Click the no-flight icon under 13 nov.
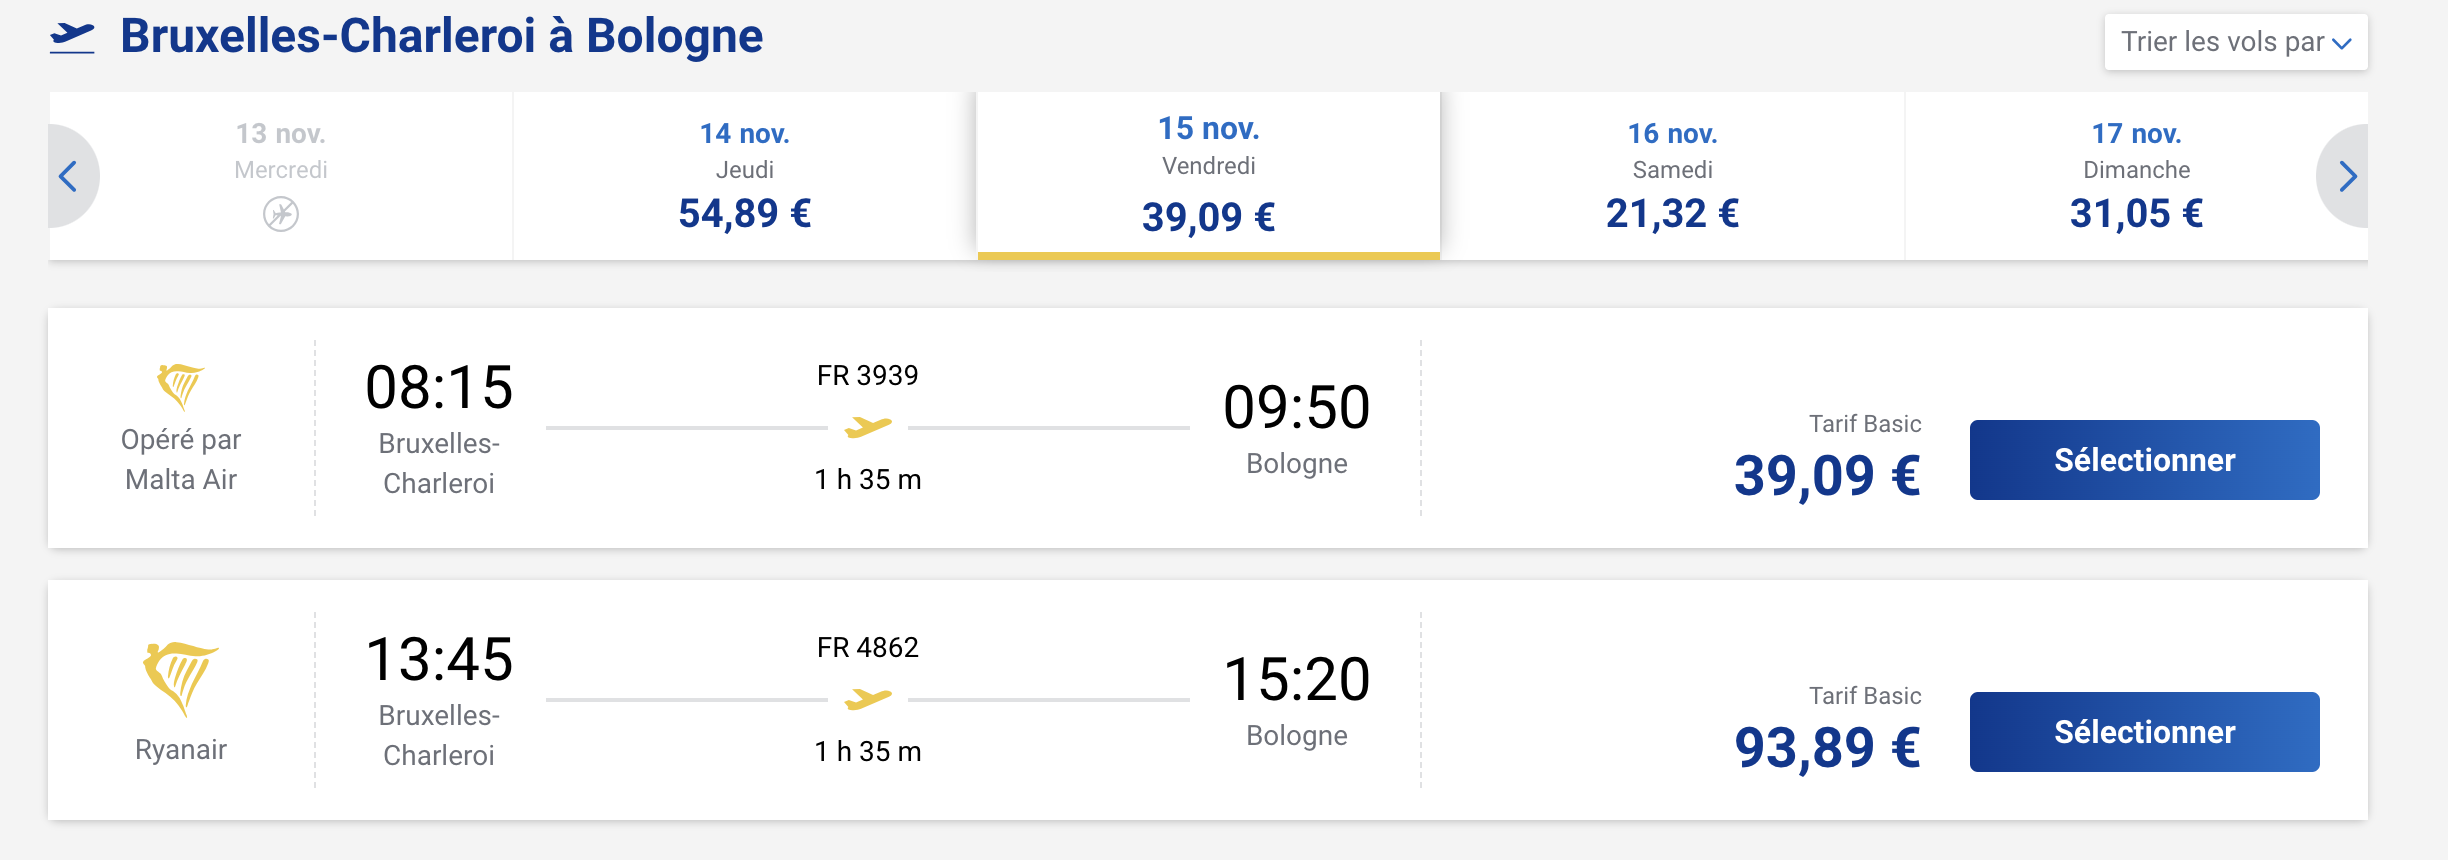Viewport: 2448px width, 860px height. (281, 214)
